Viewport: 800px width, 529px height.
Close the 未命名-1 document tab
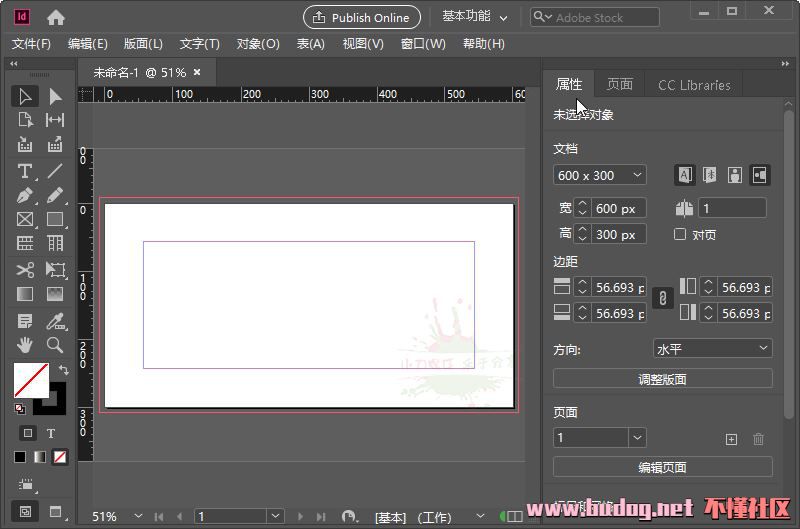tap(197, 72)
